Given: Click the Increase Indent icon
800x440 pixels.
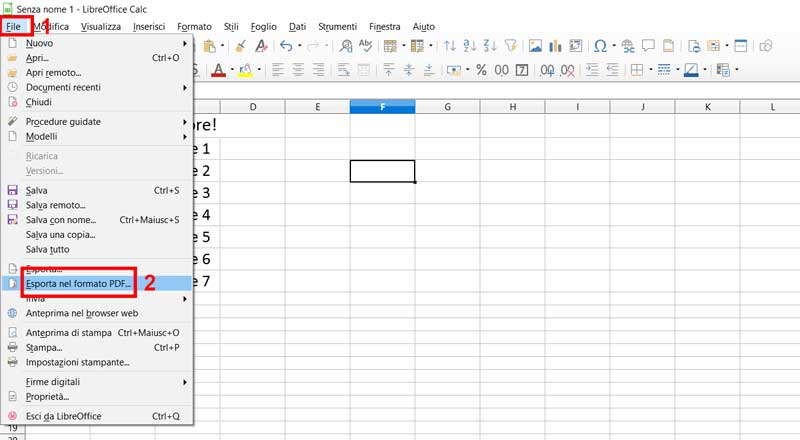Looking at the screenshot, I should click(x=592, y=70).
